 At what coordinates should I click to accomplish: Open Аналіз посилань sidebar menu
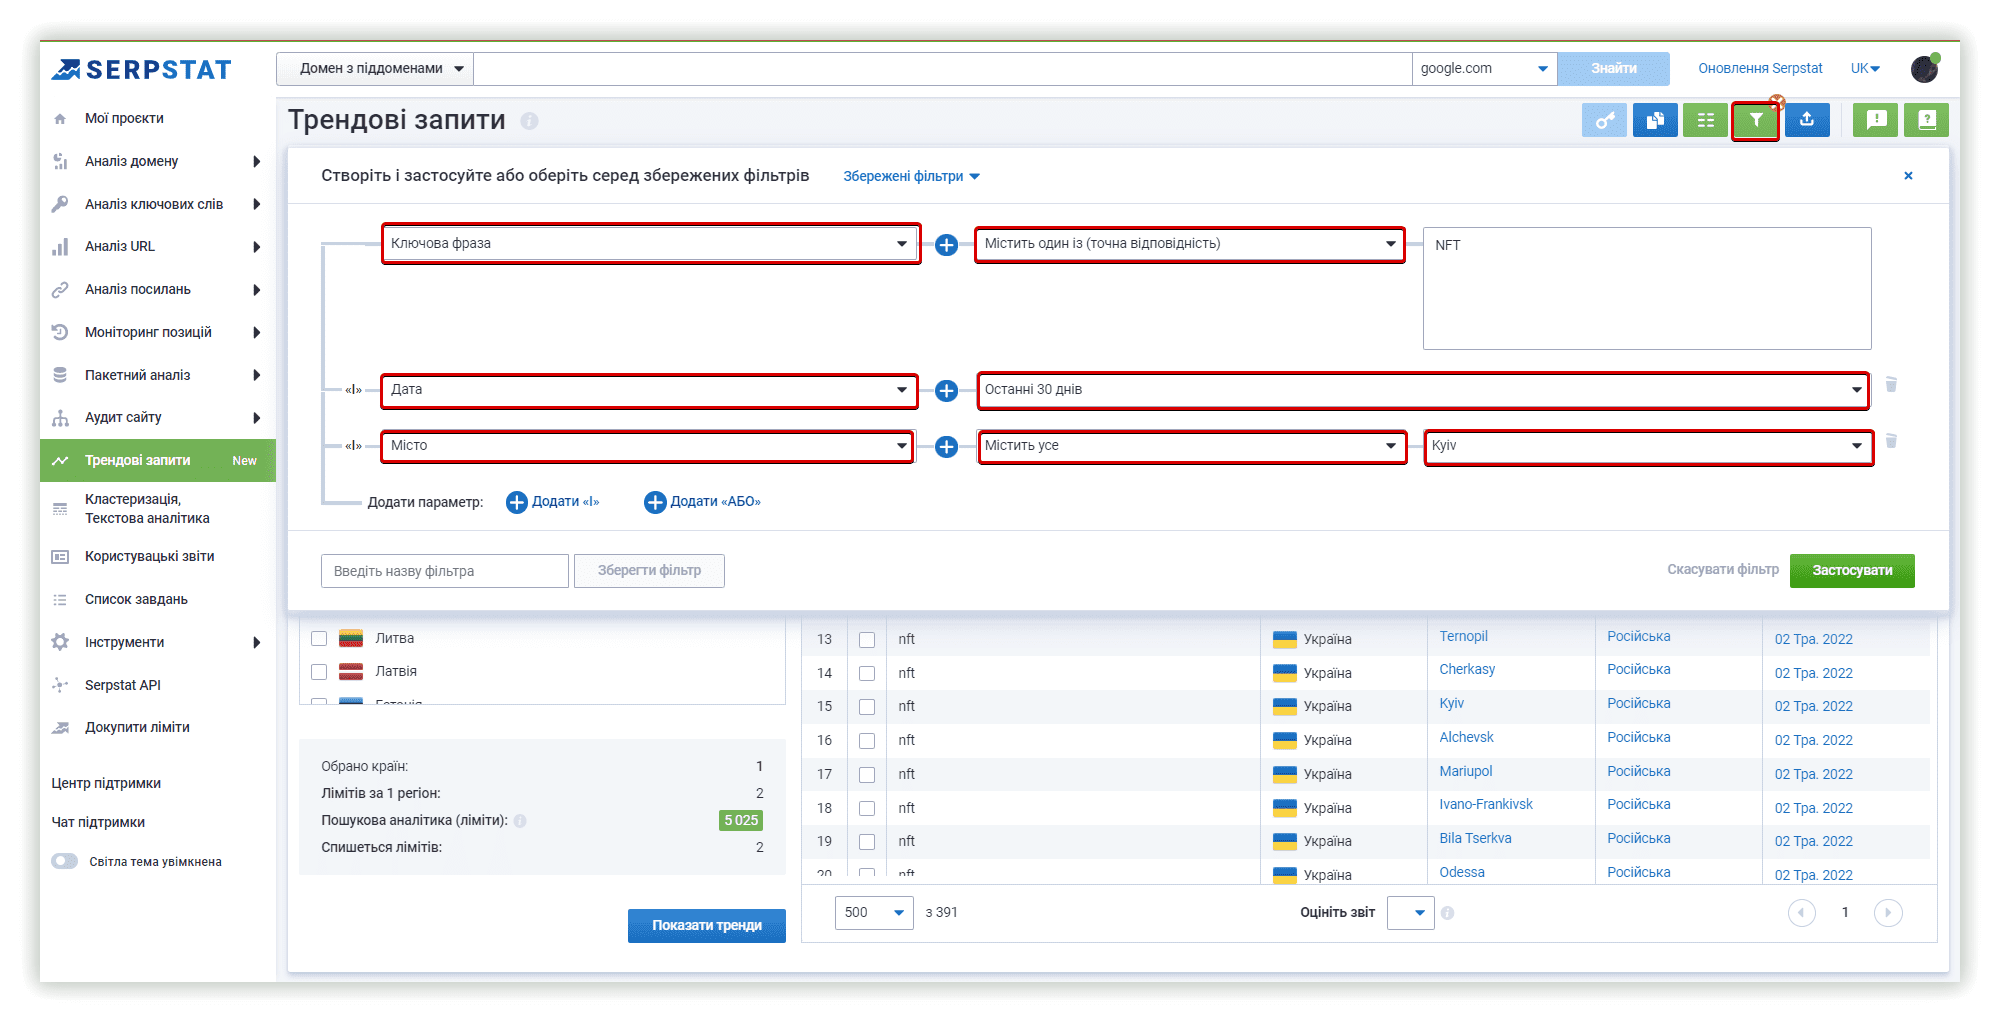[x=158, y=290]
